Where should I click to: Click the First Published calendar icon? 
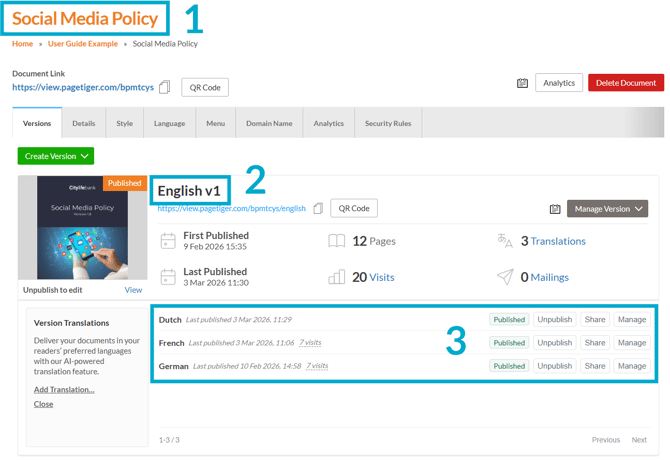(x=168, y=241)
